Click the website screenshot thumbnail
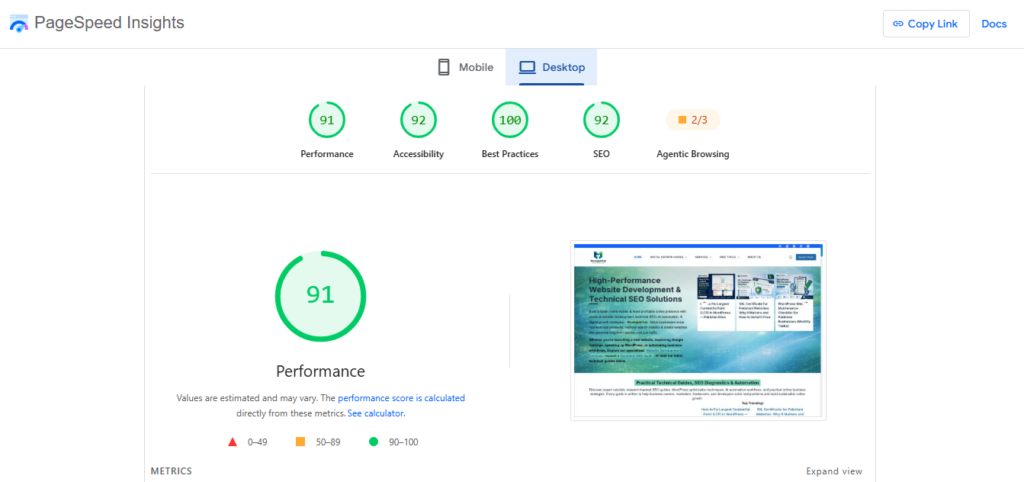This screenshot has width=1024, height=482. tap(698, 330)
